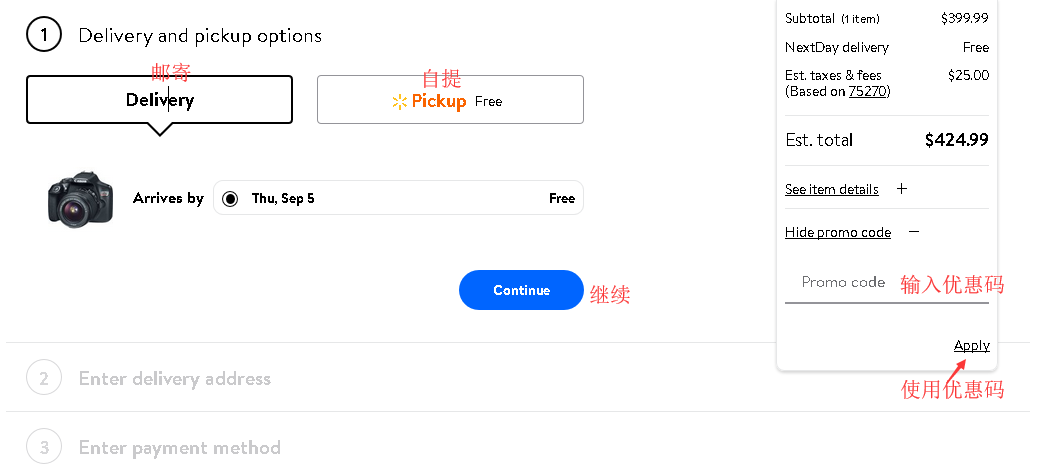The width and height of the screenshot is (1037, 473).
Task: Switch to the Delivery option tab
Action: point(160,100)
